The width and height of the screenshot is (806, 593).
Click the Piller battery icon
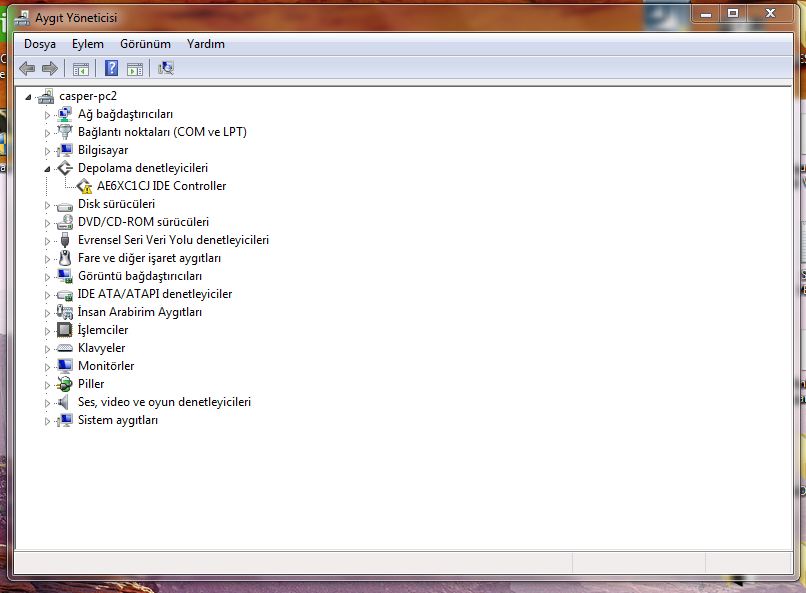pos(65,384)
